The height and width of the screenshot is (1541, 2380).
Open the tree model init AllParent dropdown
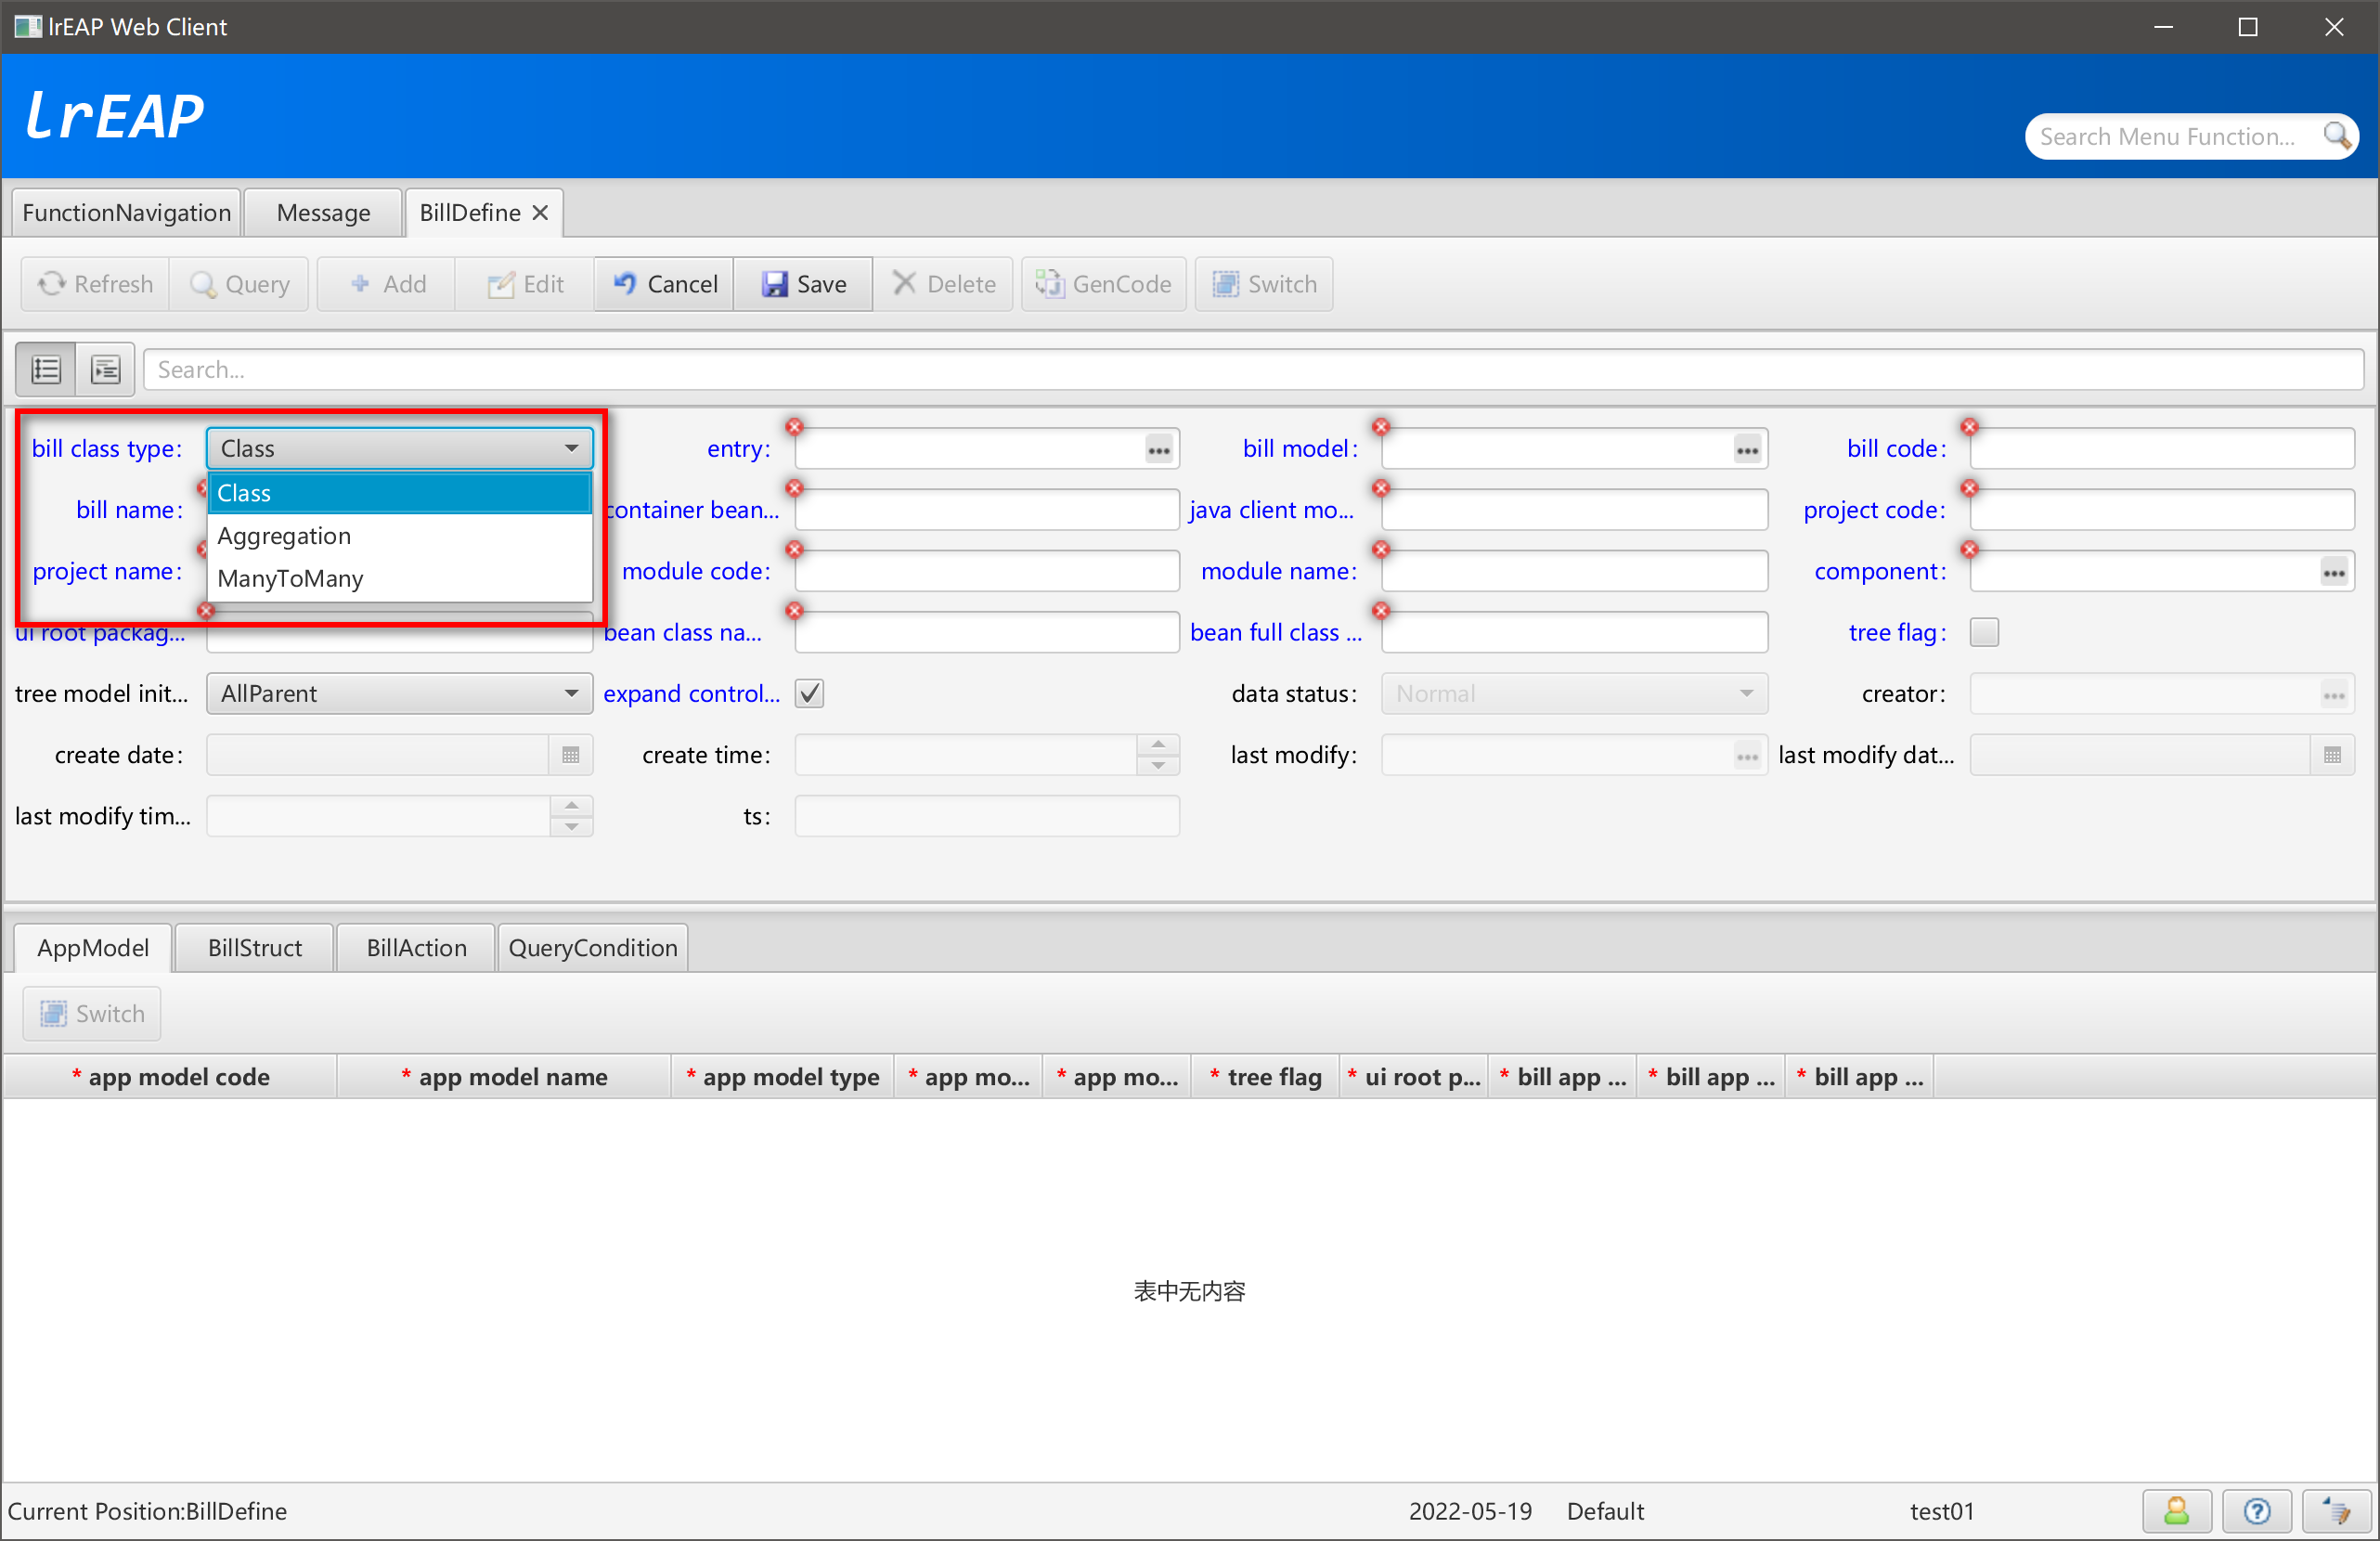coord(399,694)
